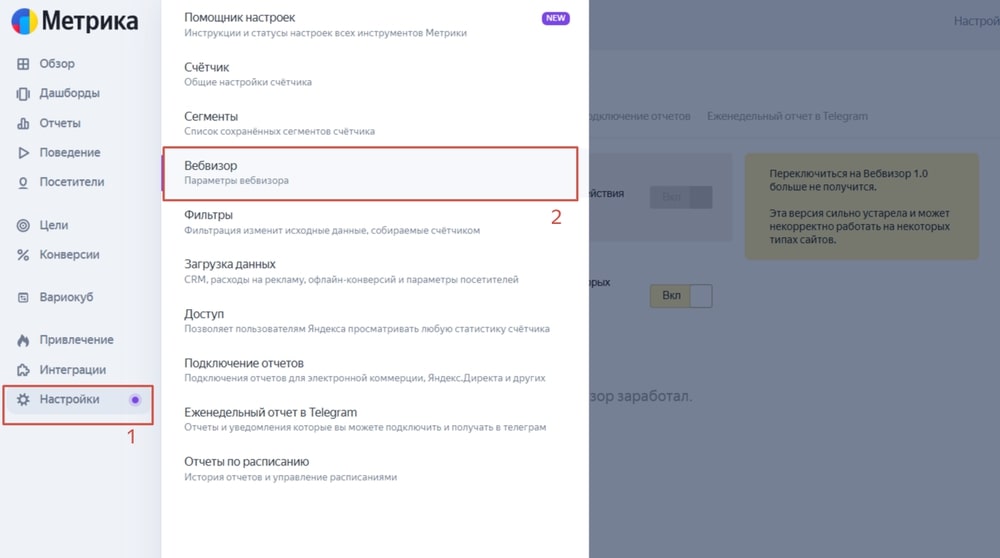
Task: Select Фильтры settings entry
Action: pos(375,222)
